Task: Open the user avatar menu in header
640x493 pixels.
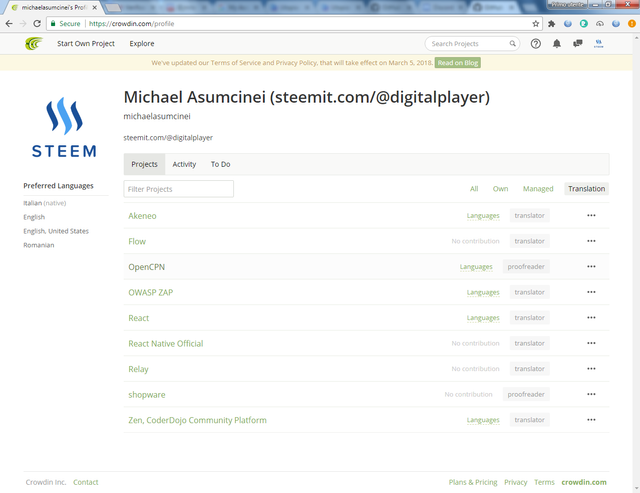Action: coord(598,43)
